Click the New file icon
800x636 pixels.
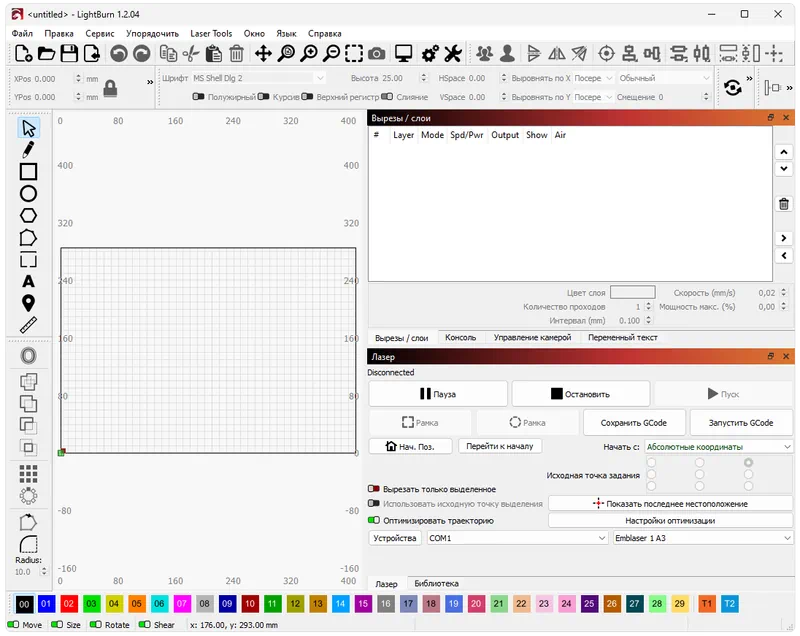pyautogui.click(x=23, y=53)
